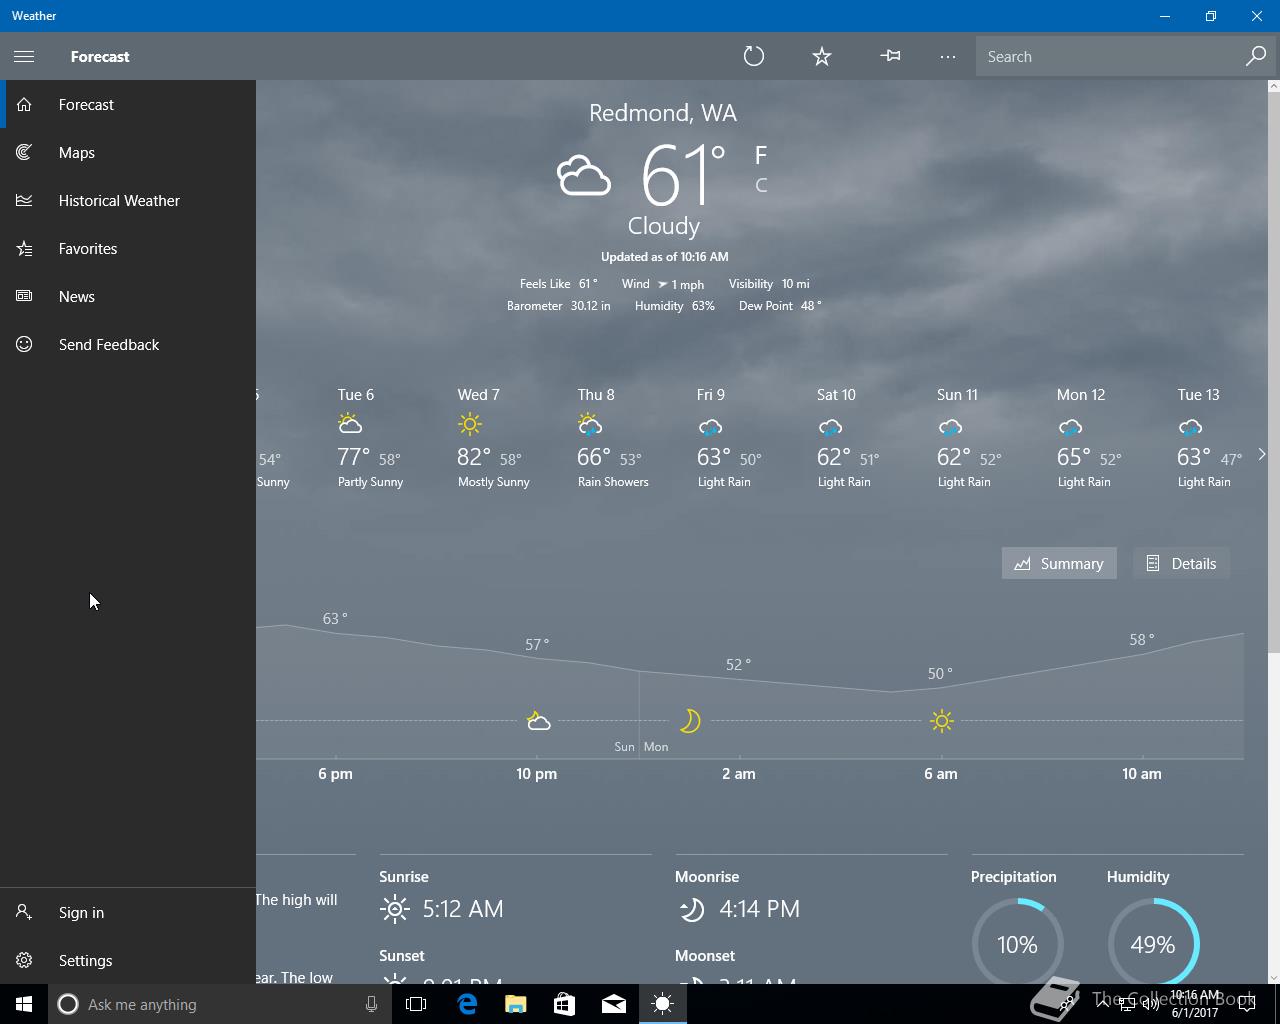
Task: Open File Explorer from taskbar
Action: click(515, 1004)
